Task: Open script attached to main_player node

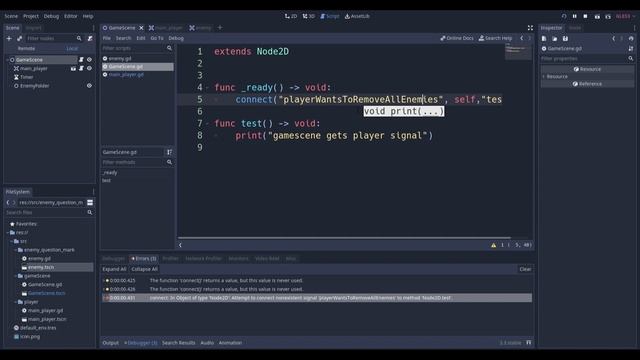Action: pos(81,69)
